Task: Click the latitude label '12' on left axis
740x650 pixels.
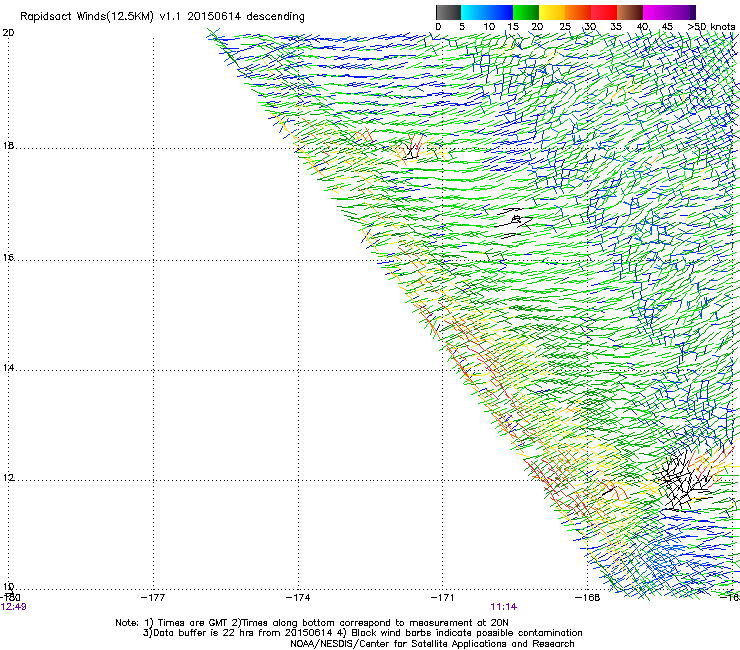Action: click(8, 478)
